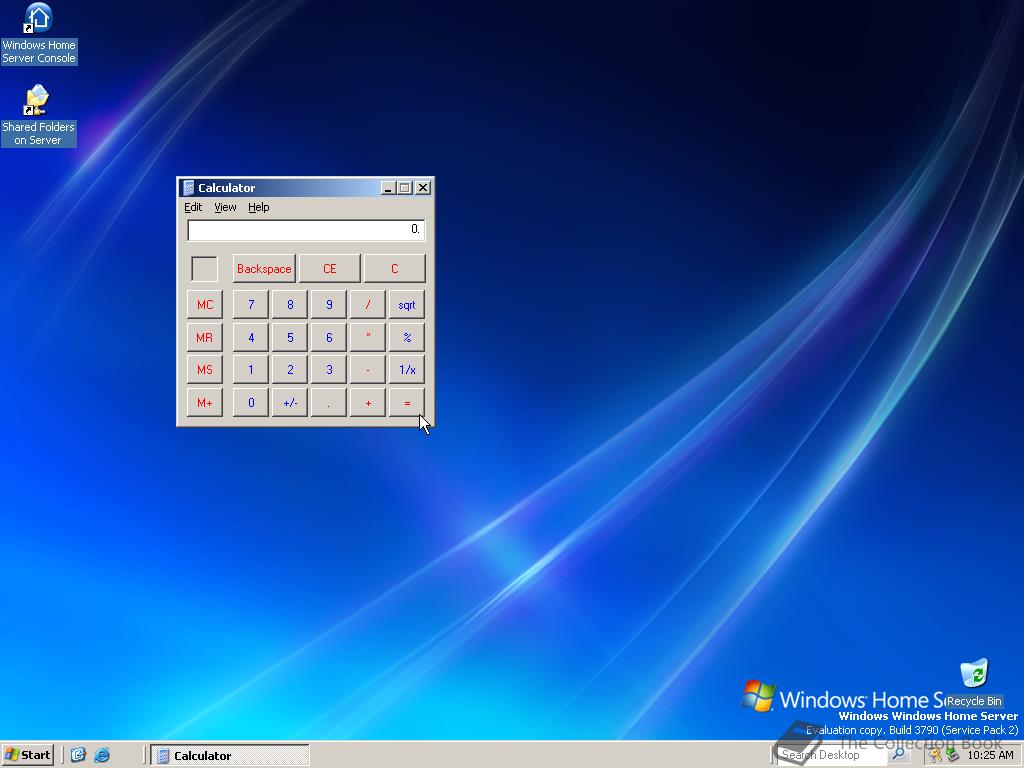Click Show Desktop quick launch icon
This screenshot has width=1024, height=768.
78,755
